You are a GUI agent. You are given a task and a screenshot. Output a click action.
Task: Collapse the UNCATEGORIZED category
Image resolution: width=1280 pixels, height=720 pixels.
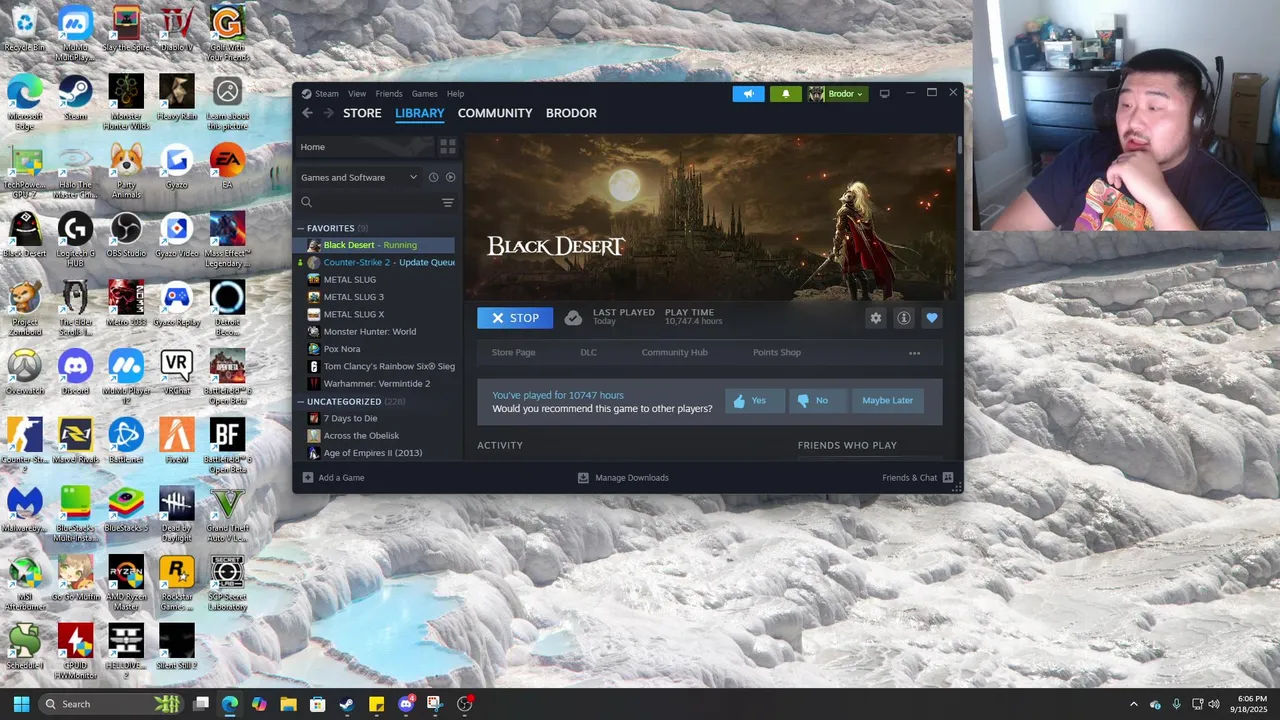tap(300, 401)
